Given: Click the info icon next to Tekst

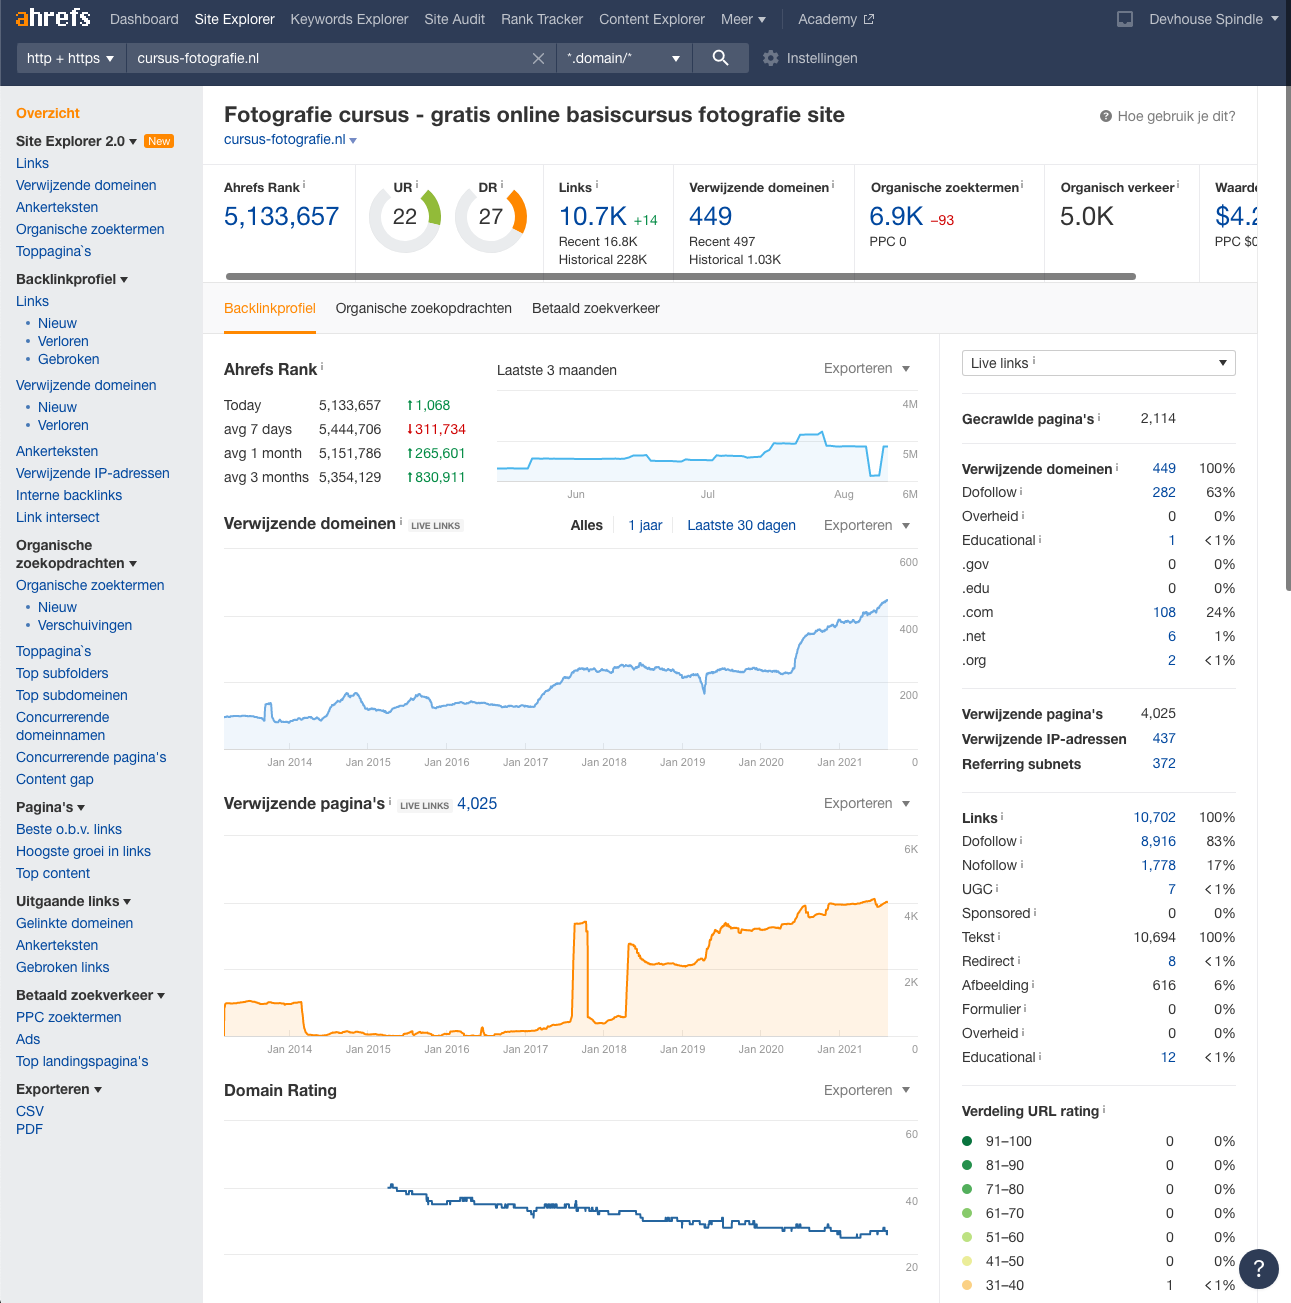Looking at the screenshot, I should coord(999,936).
